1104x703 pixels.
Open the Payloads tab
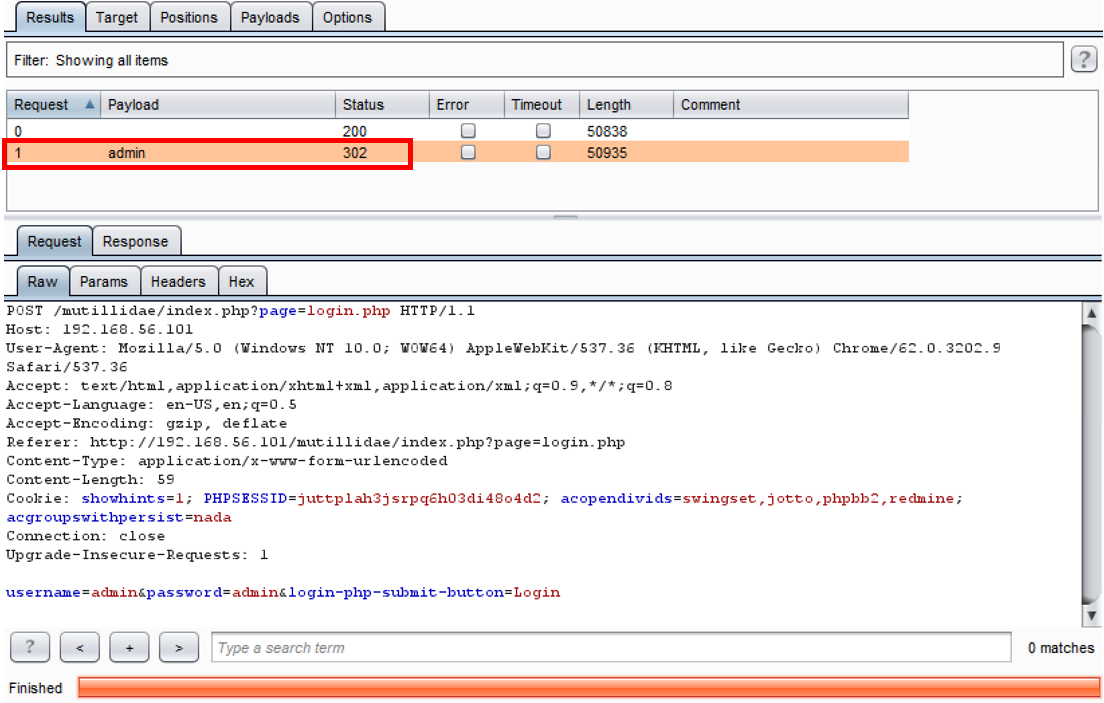point(270,17)
